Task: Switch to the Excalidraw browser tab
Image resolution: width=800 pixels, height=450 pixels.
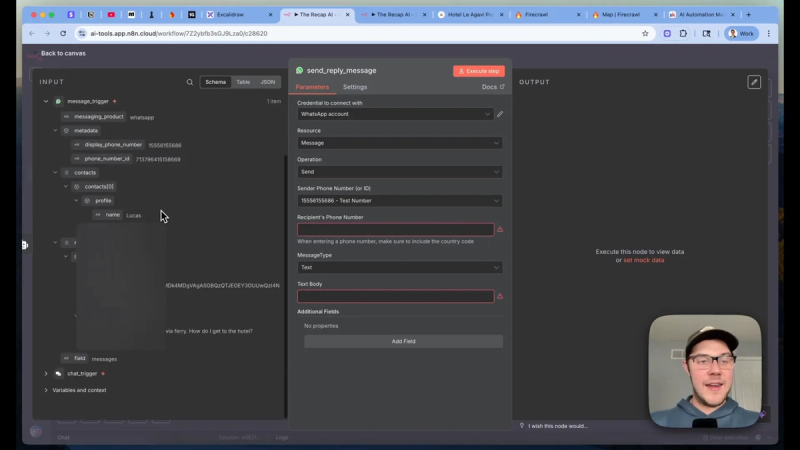Action: click(240, 15)
